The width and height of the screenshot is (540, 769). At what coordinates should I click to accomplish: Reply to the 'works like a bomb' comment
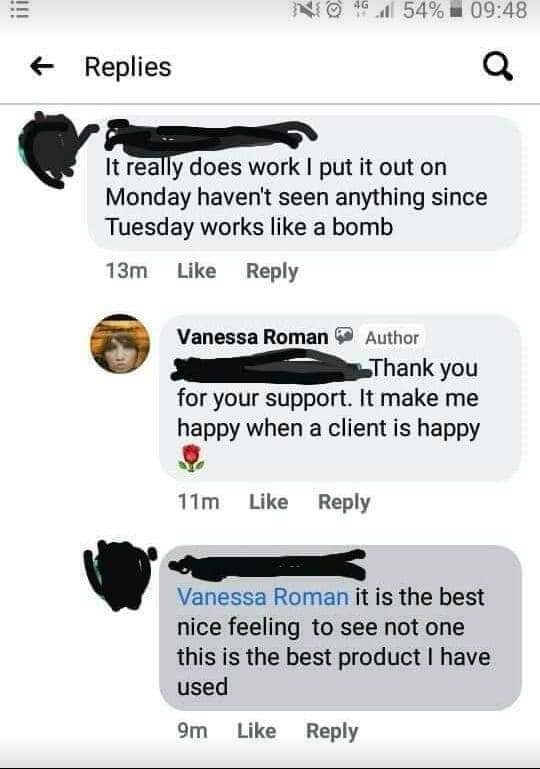click(x=272, y=271)
